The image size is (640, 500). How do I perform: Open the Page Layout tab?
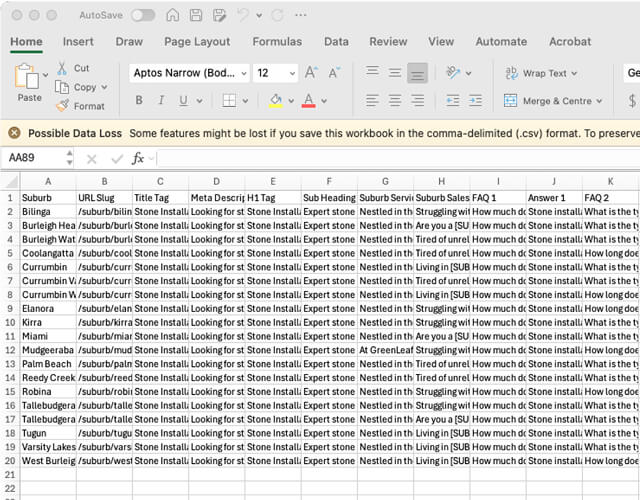pos(197,42)
